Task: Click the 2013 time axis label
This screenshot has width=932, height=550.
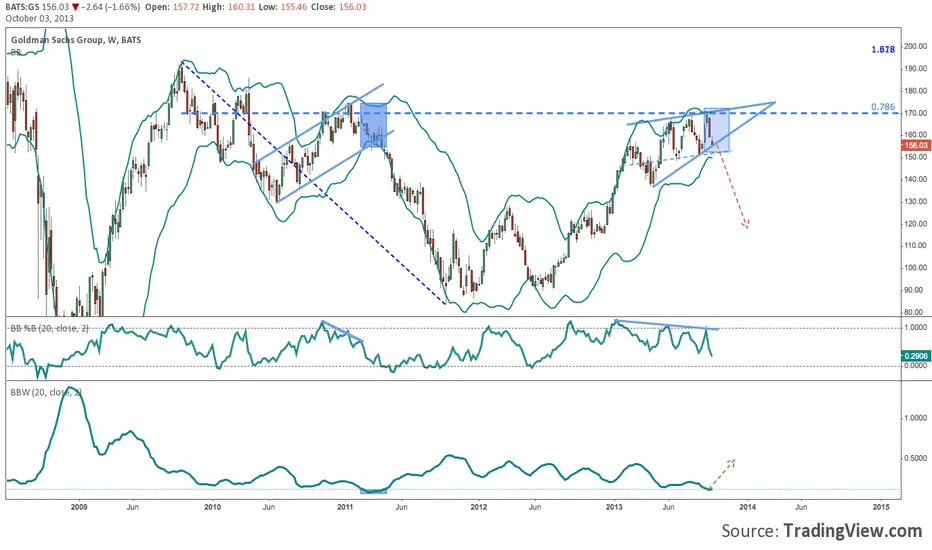Action: tap(614, 507)
